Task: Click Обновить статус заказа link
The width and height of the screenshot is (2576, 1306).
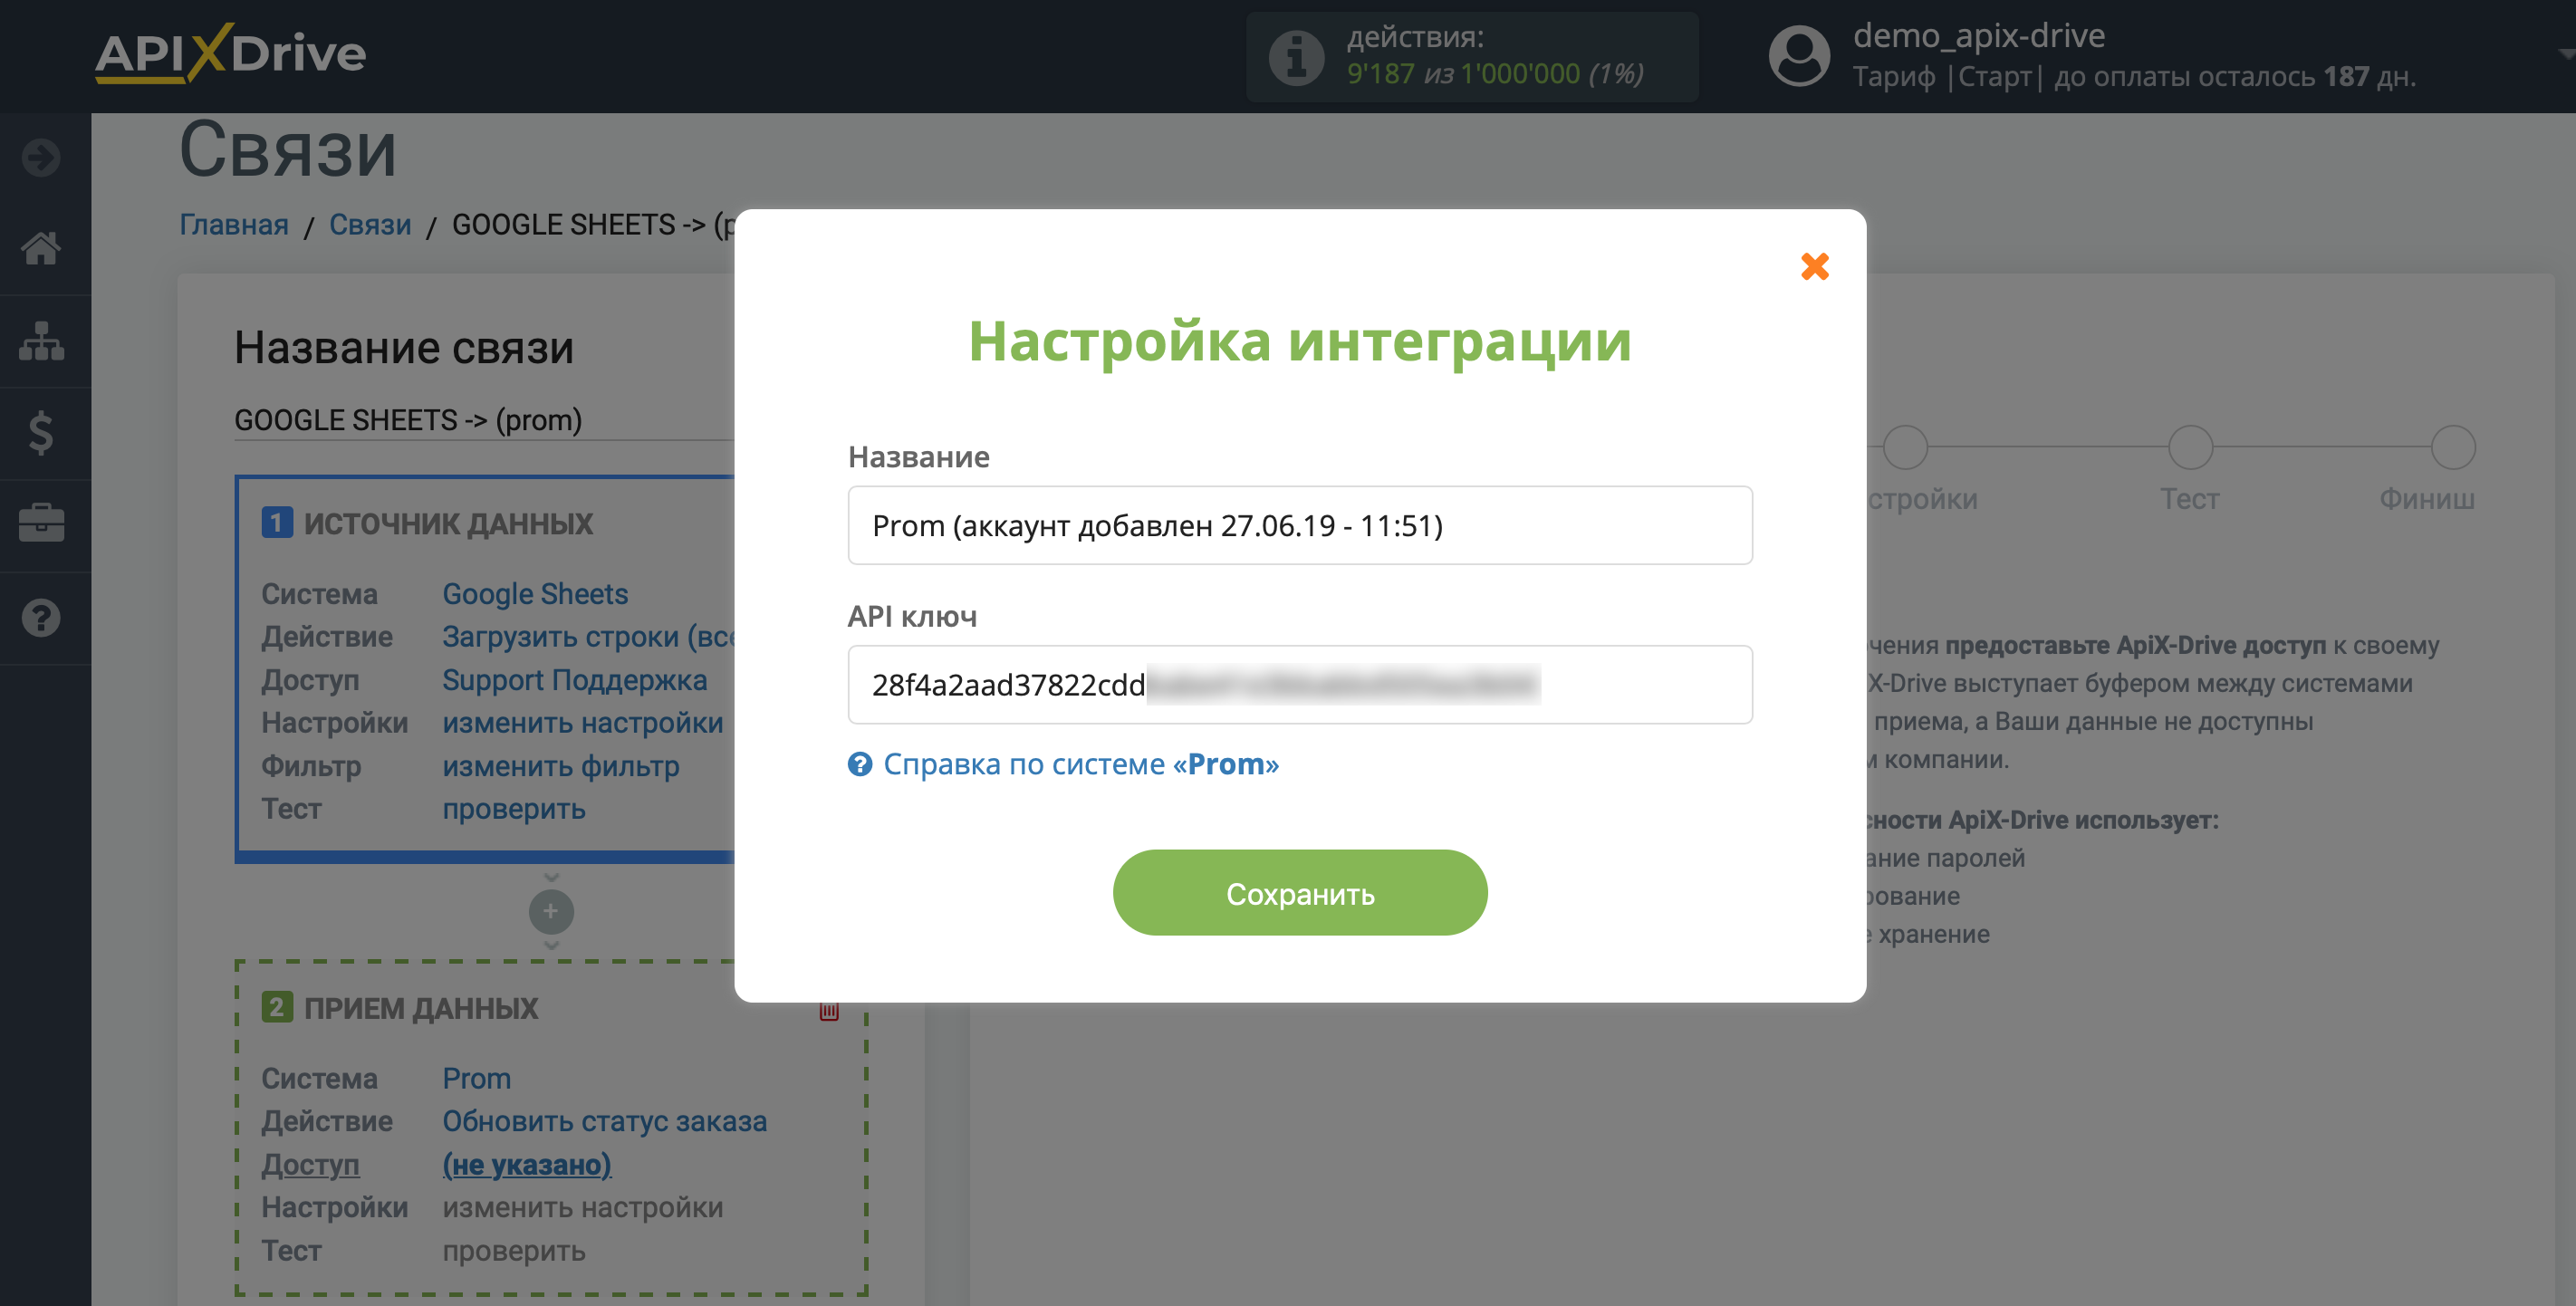Action: (604, 1121)
